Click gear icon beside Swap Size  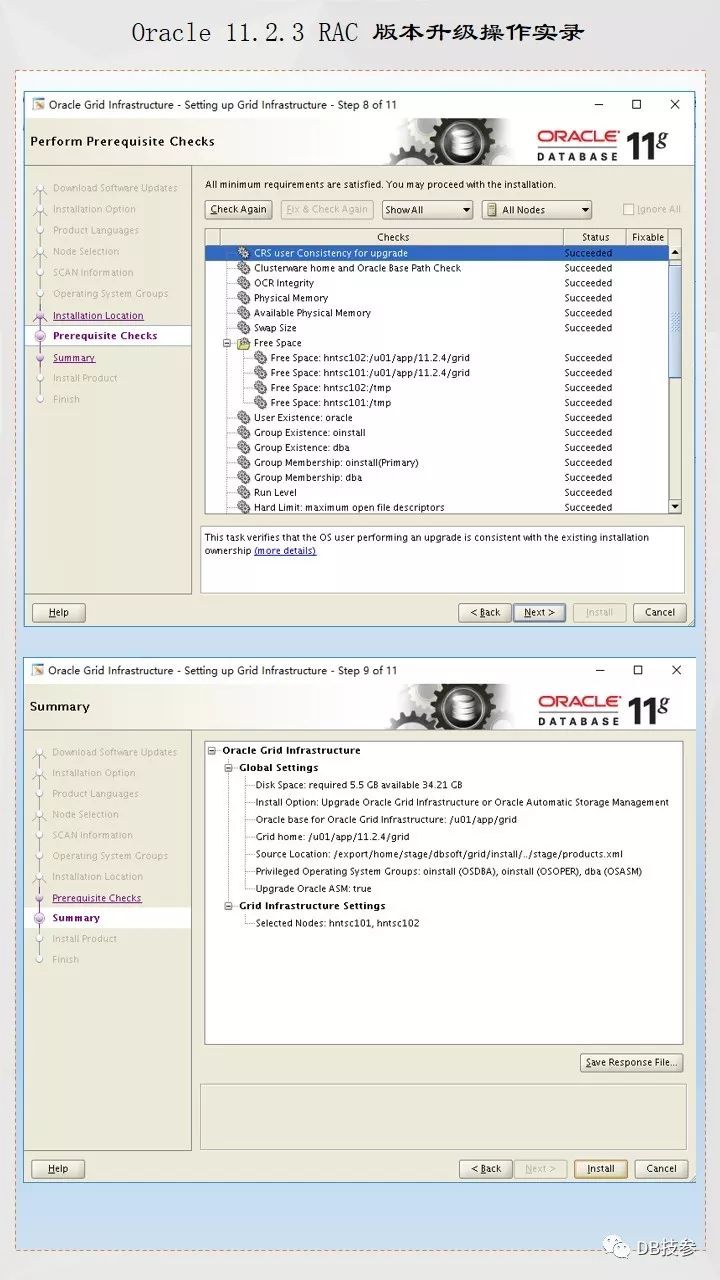coord(243,328)
